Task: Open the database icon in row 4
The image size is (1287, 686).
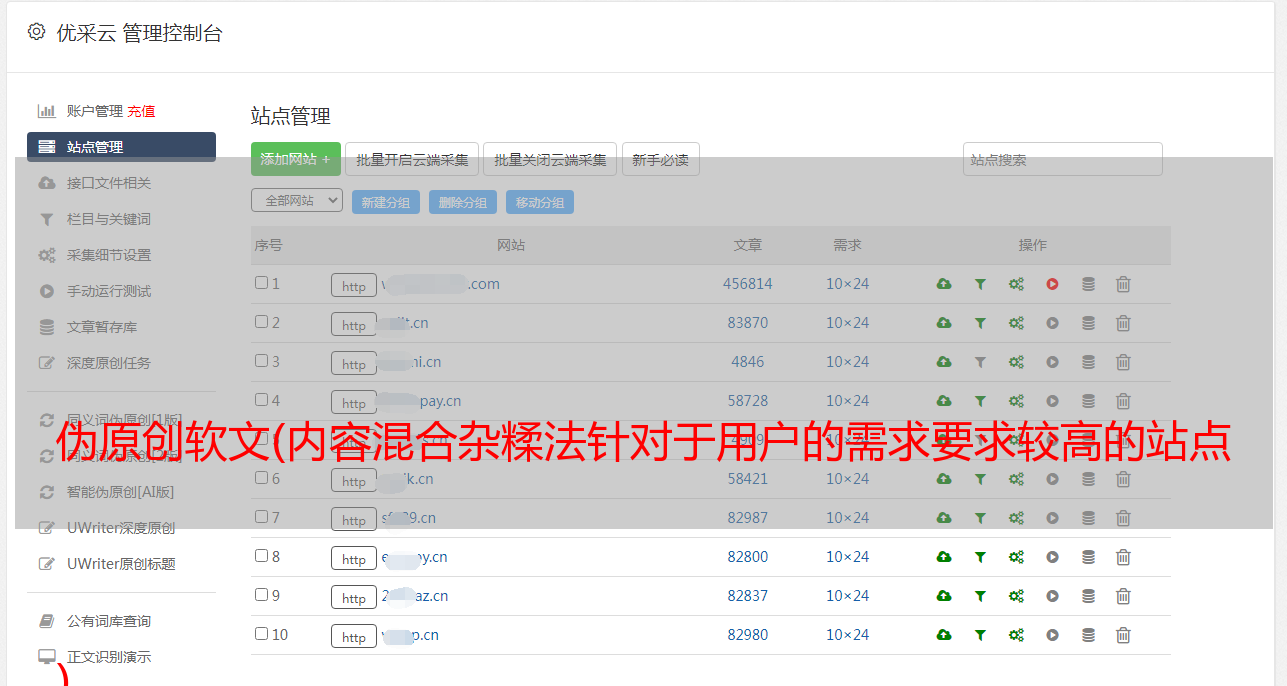Action: click(x=1088, y=401)
